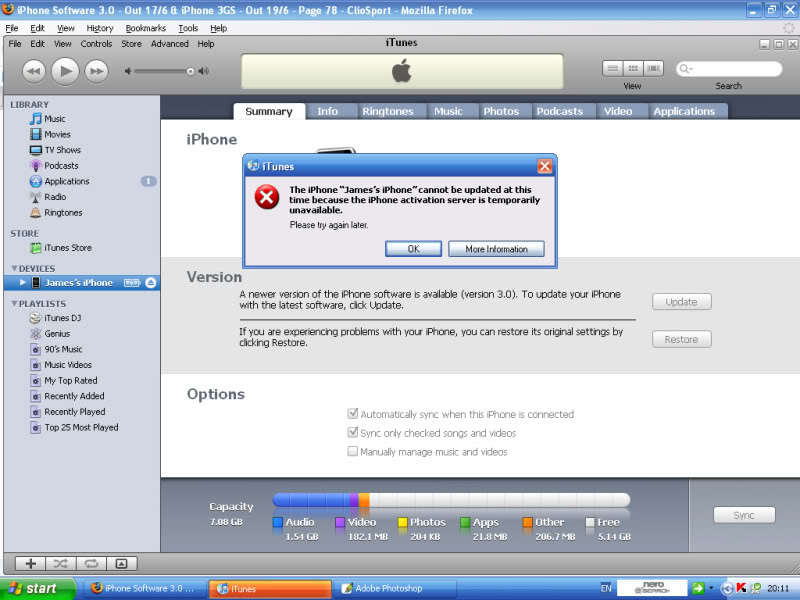Eject James's iPhone from devices list

(150, 283)
